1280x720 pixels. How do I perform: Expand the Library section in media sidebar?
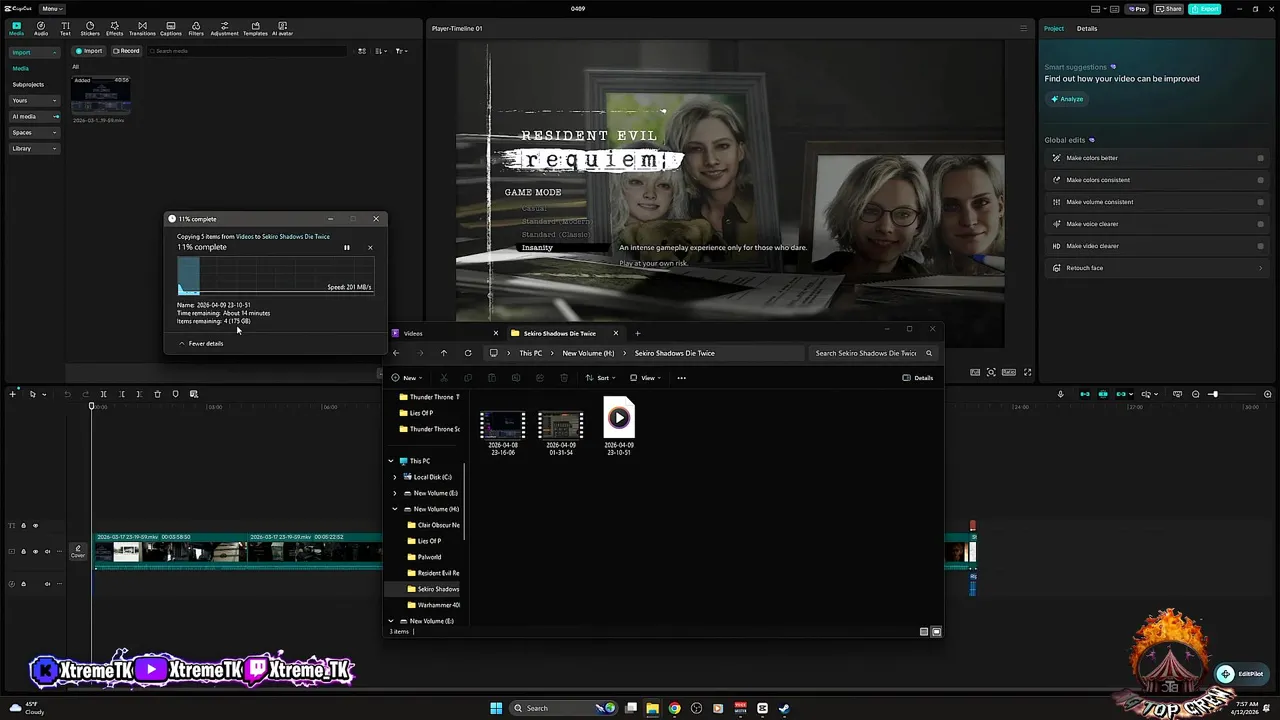click(x=33, y=148)
